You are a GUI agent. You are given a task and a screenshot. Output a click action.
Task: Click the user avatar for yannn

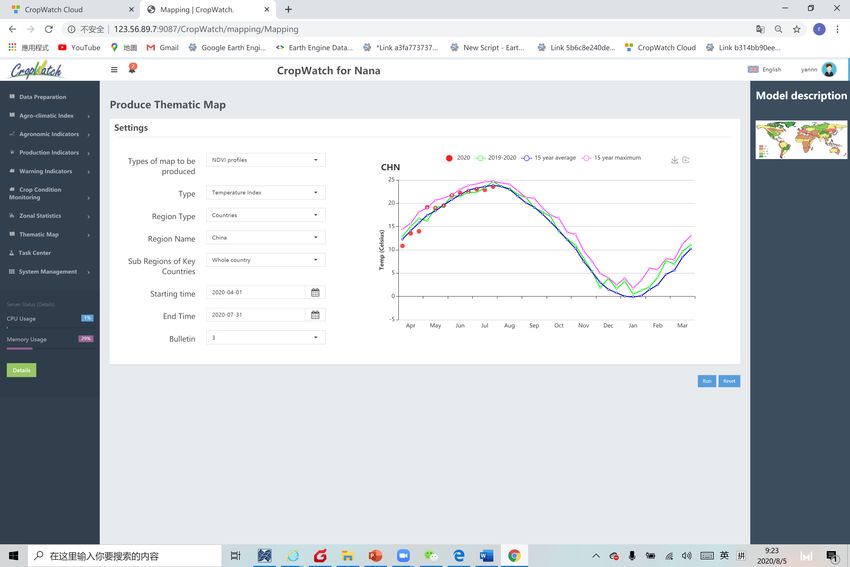click(829, 69)
